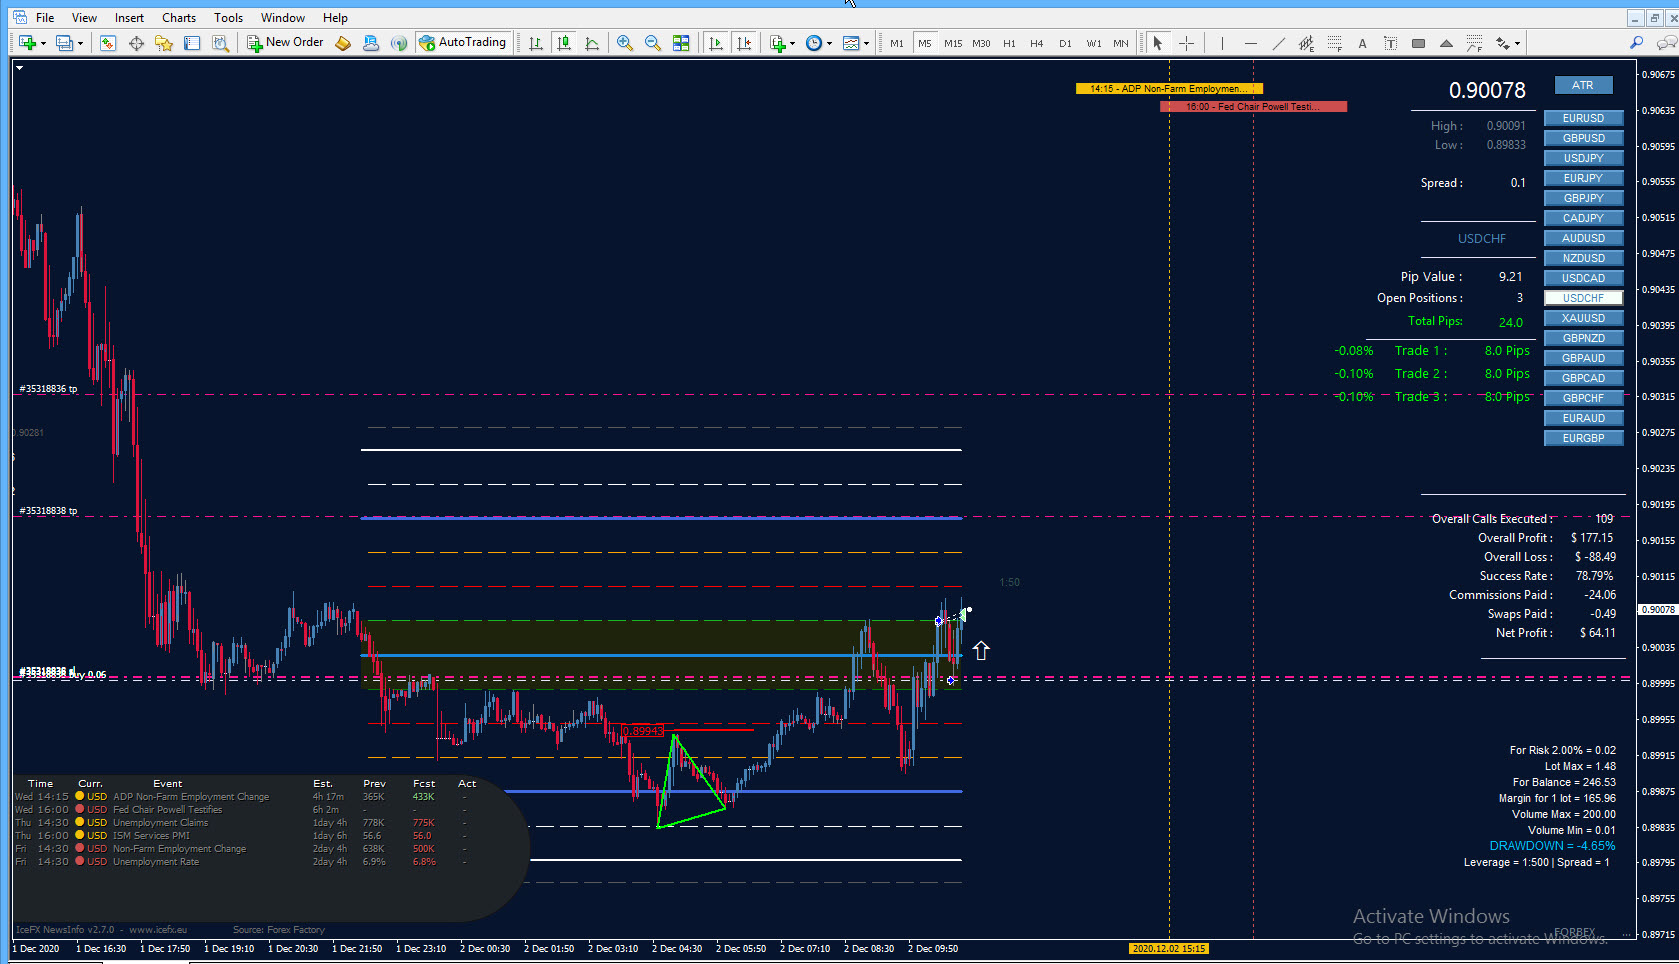The width and height of the screenshot is (1679, 964).
Task: Select the XAUUSD symbol button
Action: (x=1583, y=318)
